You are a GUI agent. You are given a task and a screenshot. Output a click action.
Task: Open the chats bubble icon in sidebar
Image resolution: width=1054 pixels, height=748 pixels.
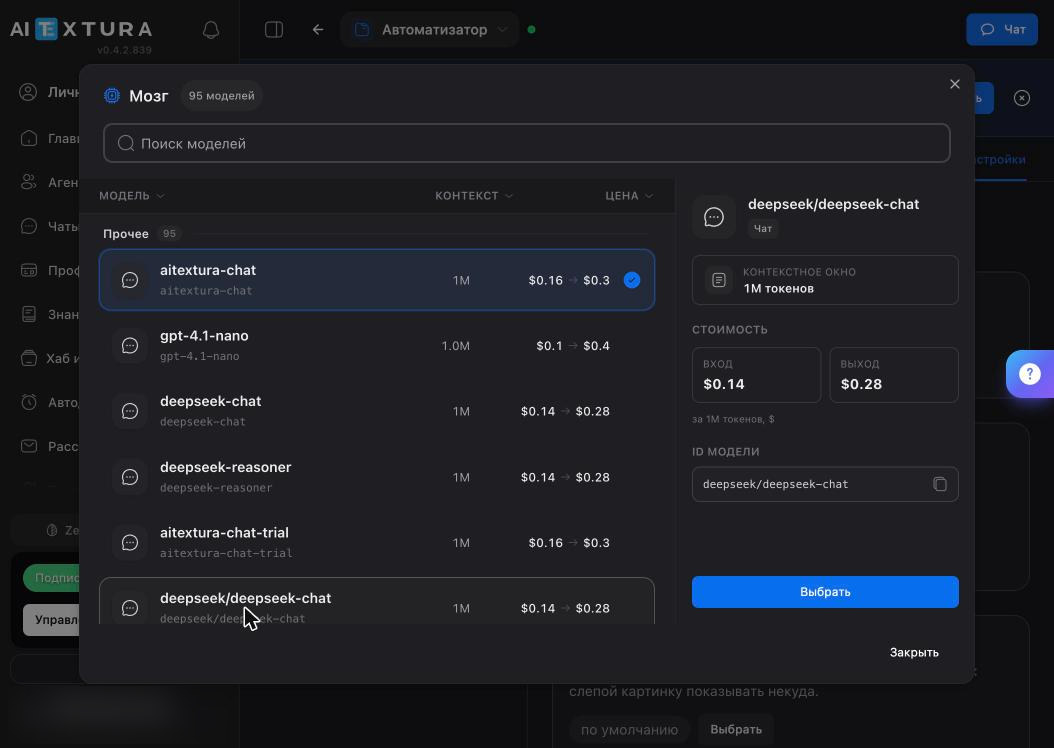point(28,226)
